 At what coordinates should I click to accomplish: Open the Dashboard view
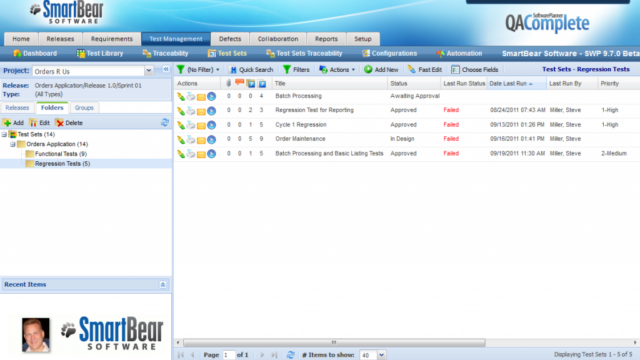35,53
